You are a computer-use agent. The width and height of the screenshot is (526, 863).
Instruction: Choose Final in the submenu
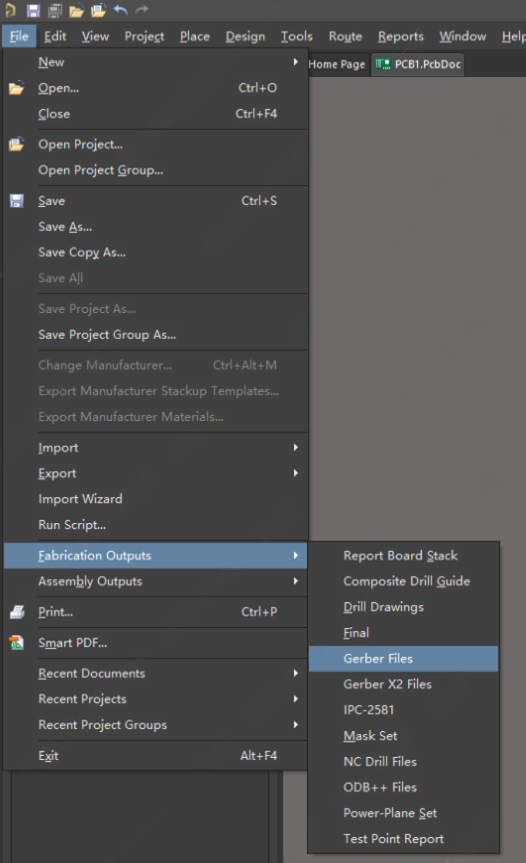pos(403,633)
